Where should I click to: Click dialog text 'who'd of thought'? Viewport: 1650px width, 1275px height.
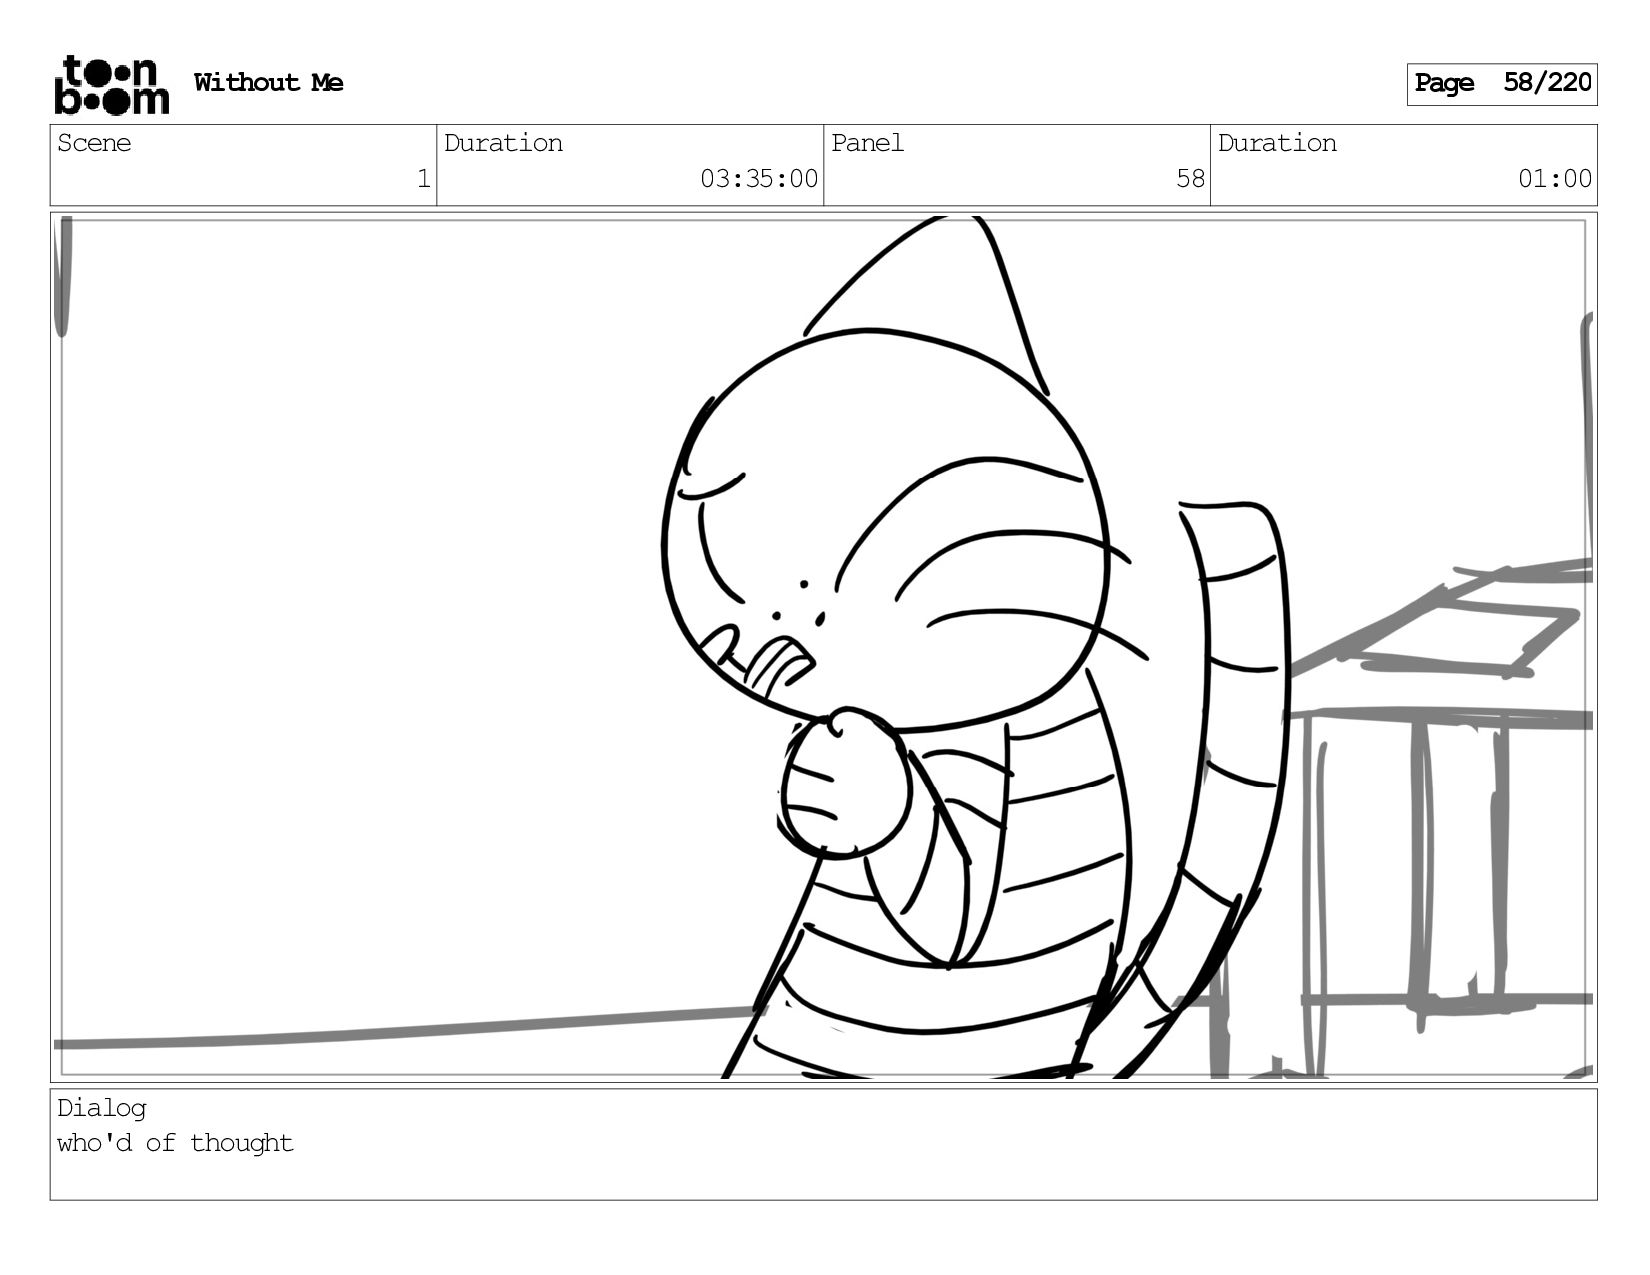[x=175, y=1143]
